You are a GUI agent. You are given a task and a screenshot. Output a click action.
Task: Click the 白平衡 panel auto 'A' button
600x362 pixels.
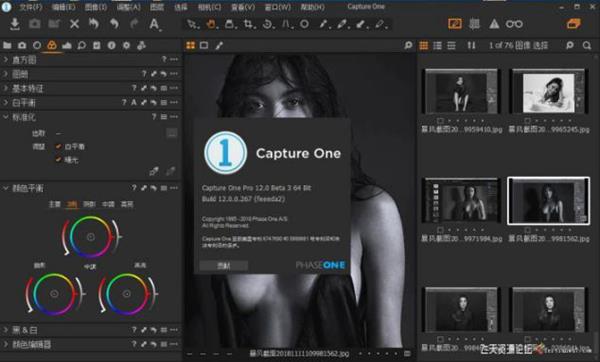(x=134, y=102)
